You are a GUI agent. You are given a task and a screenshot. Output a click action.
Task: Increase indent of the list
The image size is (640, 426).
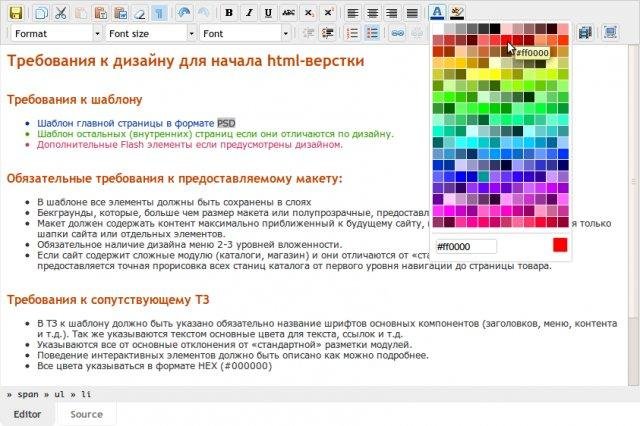tap(328, 33)
